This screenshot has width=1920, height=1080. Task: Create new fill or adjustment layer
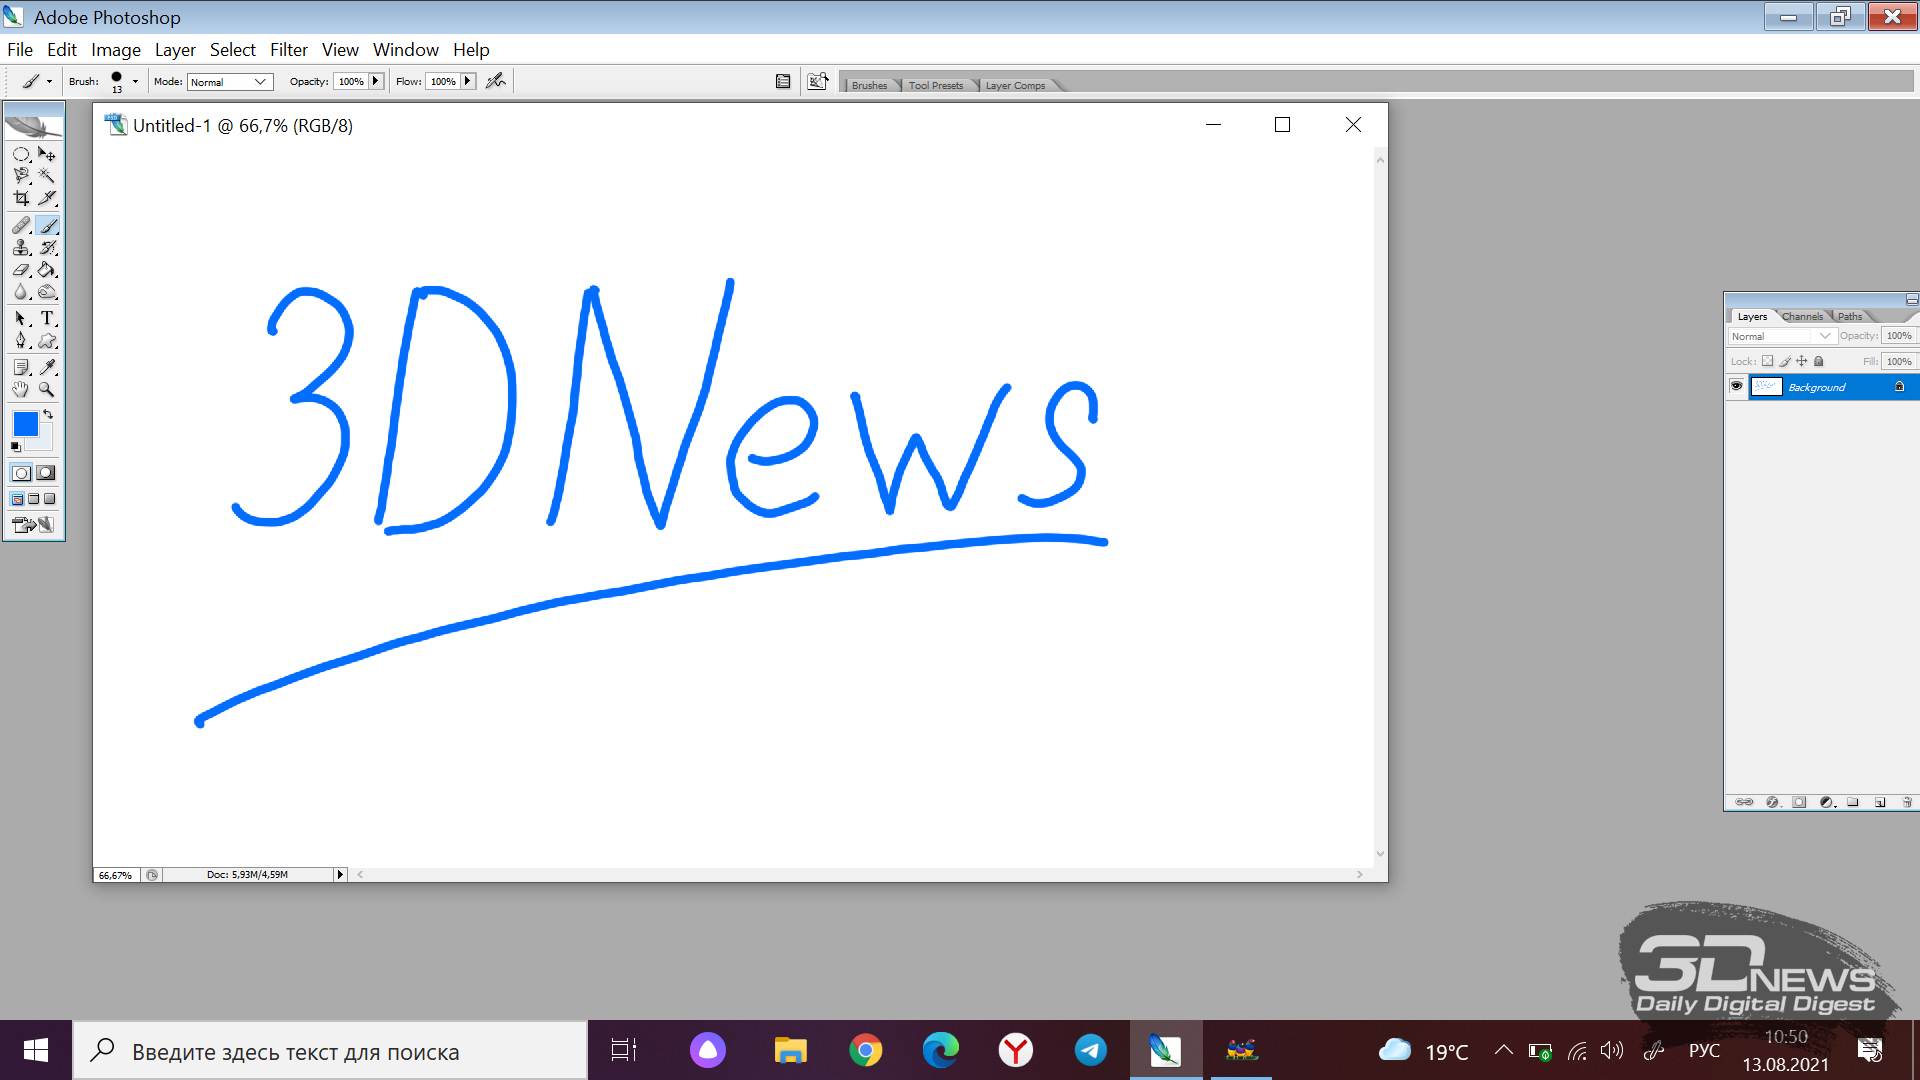tap(1827, 802)
